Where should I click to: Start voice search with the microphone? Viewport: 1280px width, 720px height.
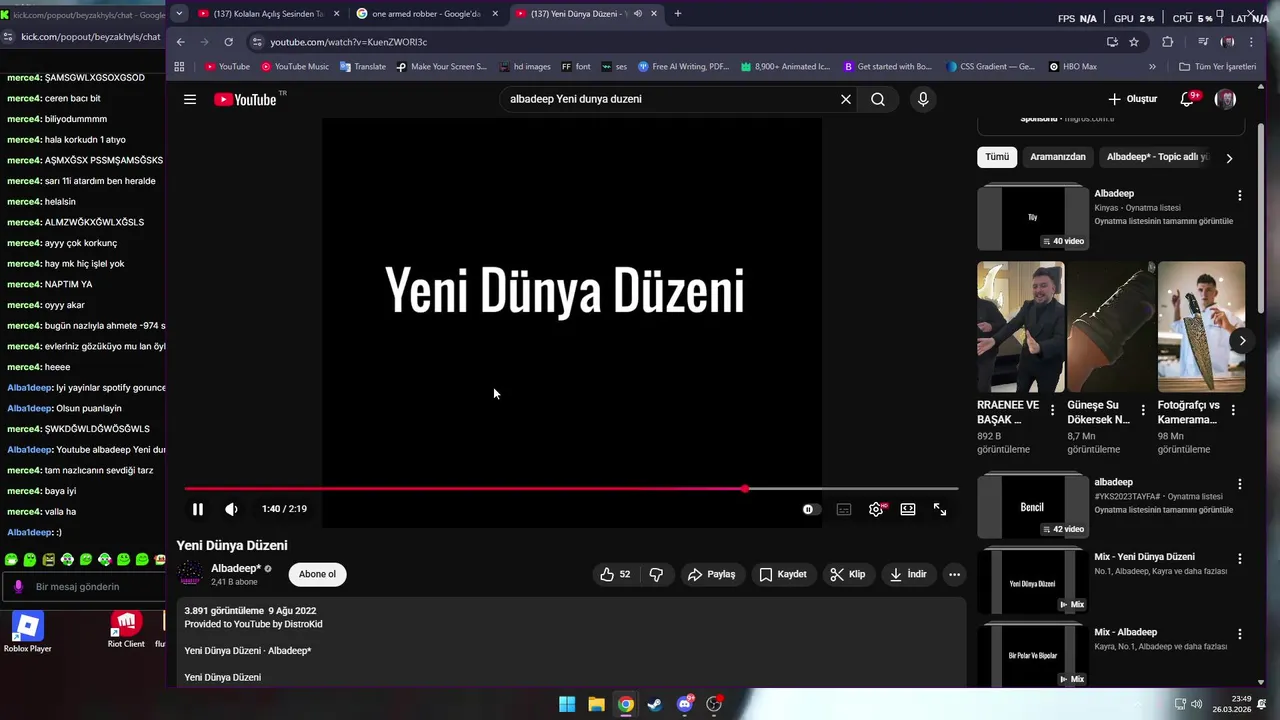point(923,99)
